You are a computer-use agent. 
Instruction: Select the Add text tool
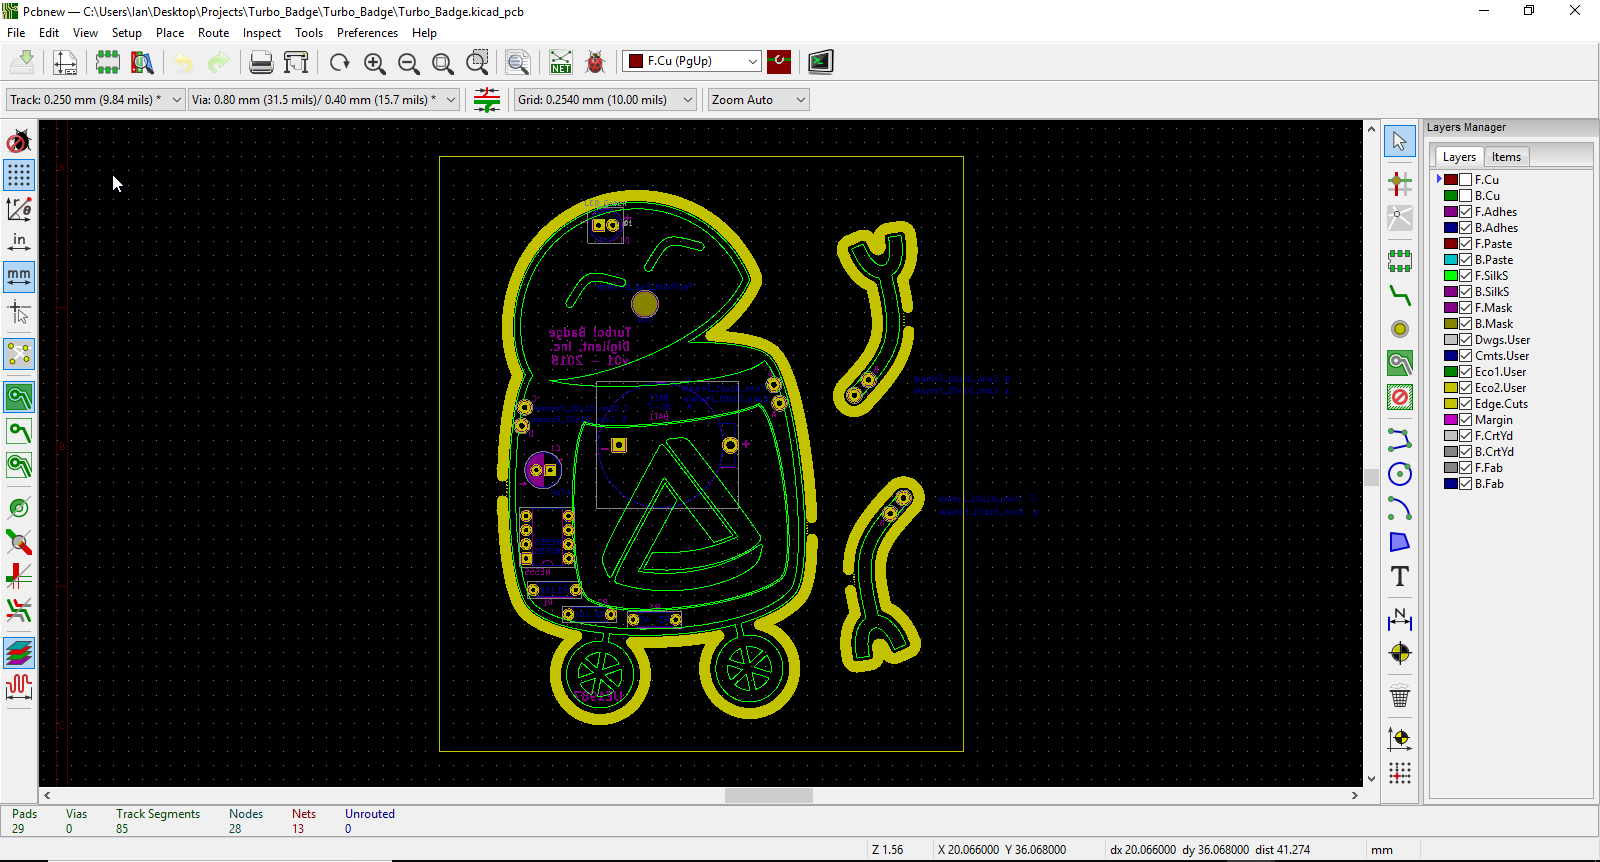(x=1400, y=576)
